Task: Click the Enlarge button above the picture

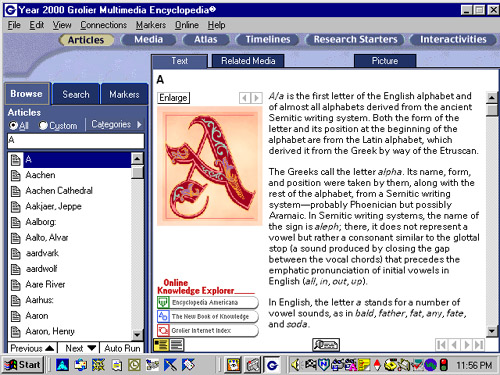Action: (x=173, y=98)
